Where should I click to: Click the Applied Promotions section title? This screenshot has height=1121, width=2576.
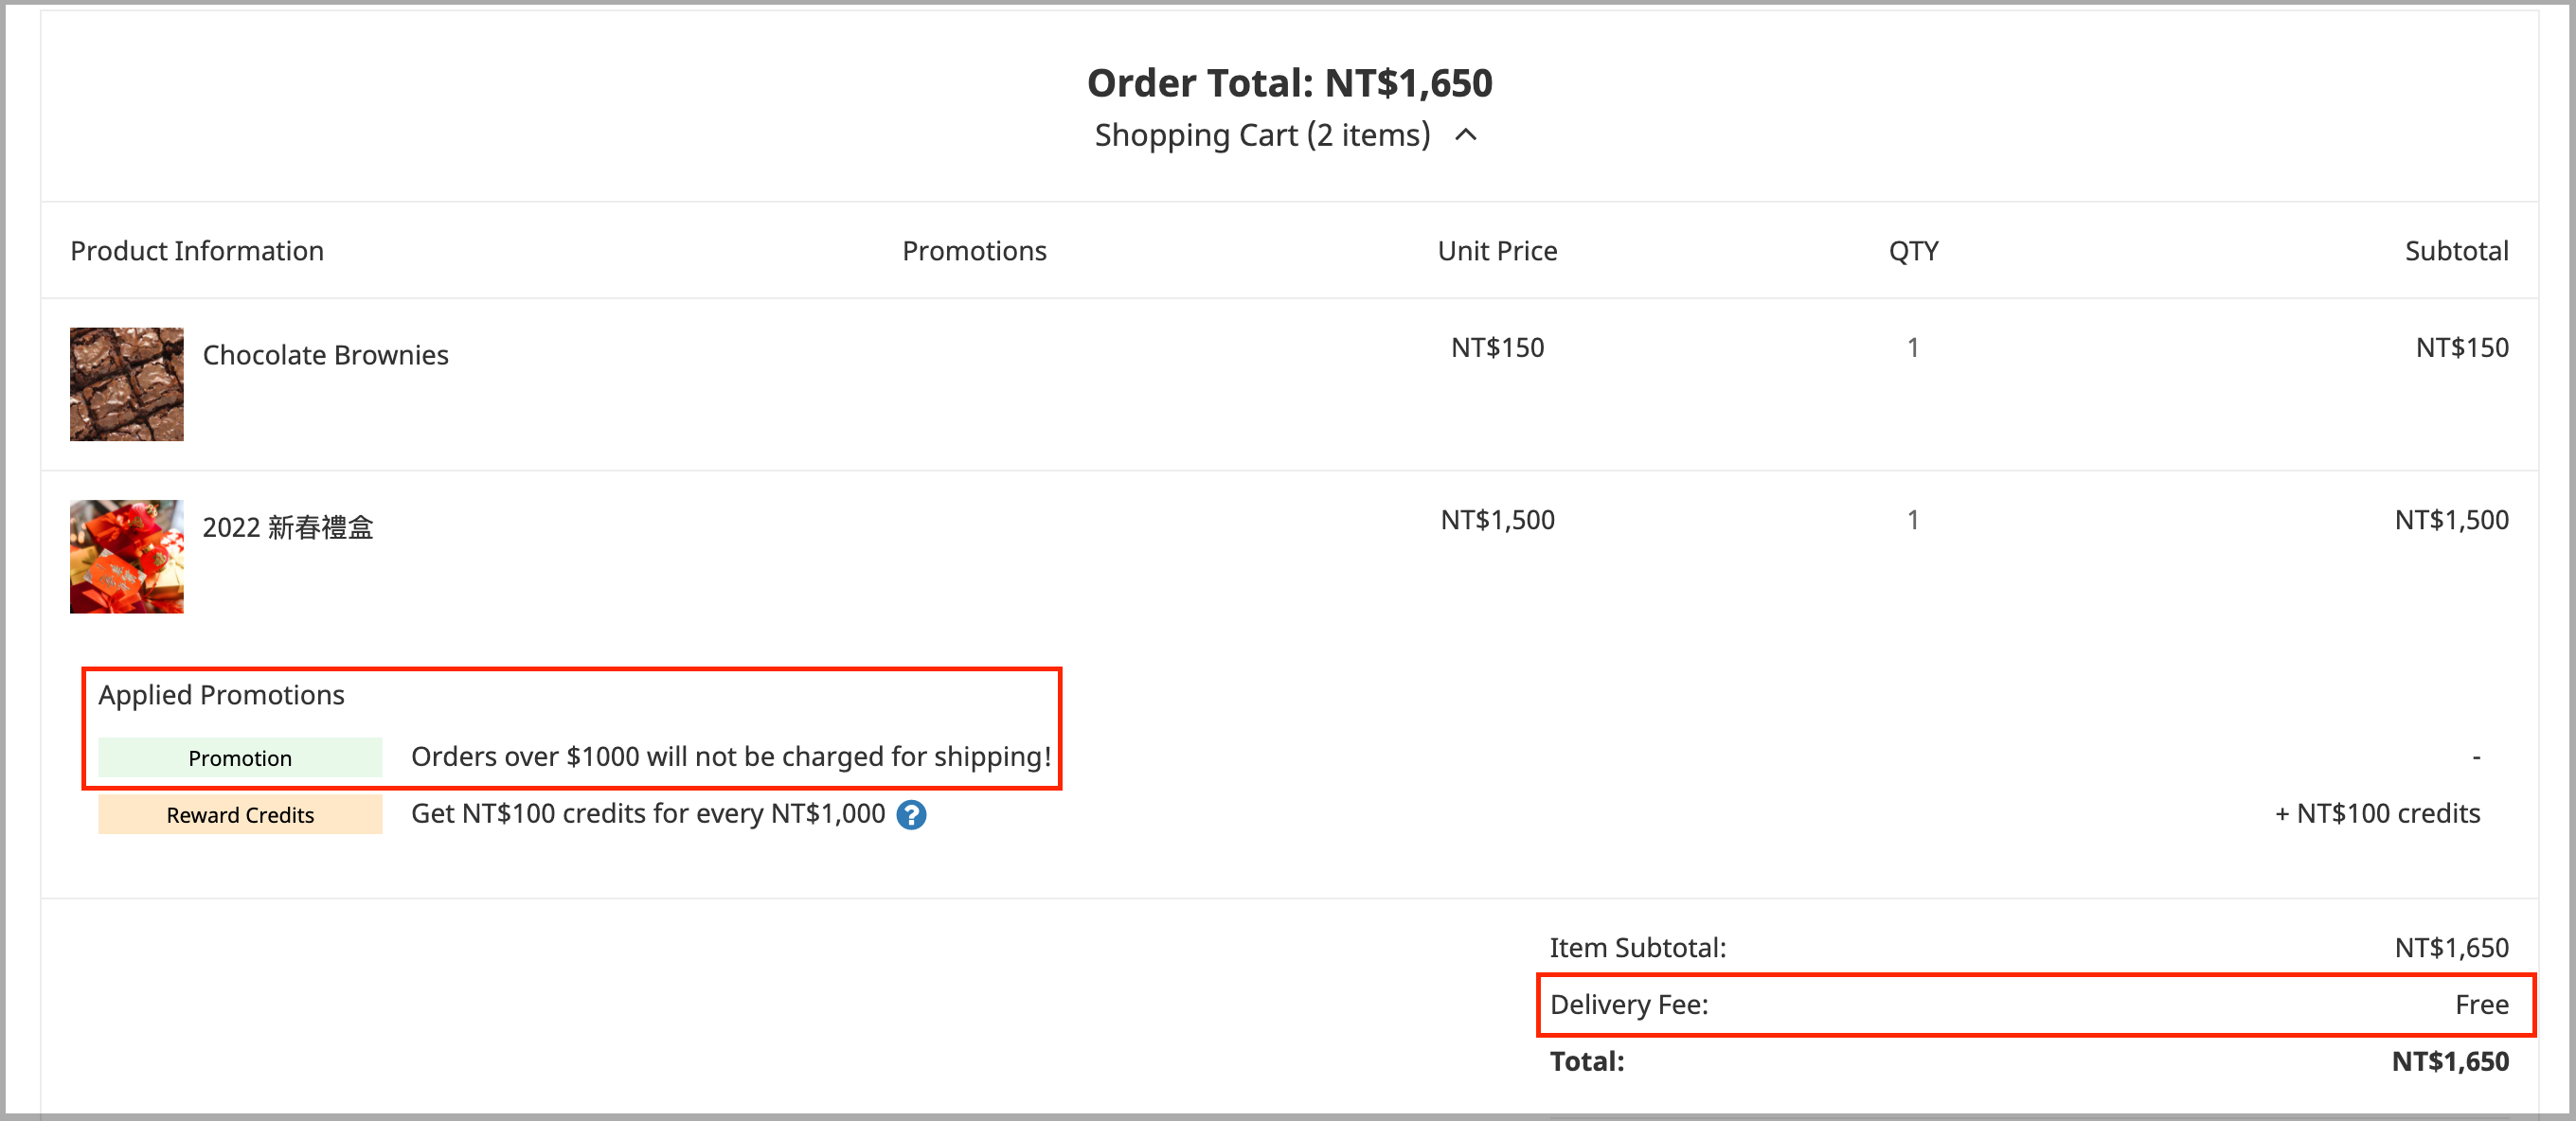point(221,695)
